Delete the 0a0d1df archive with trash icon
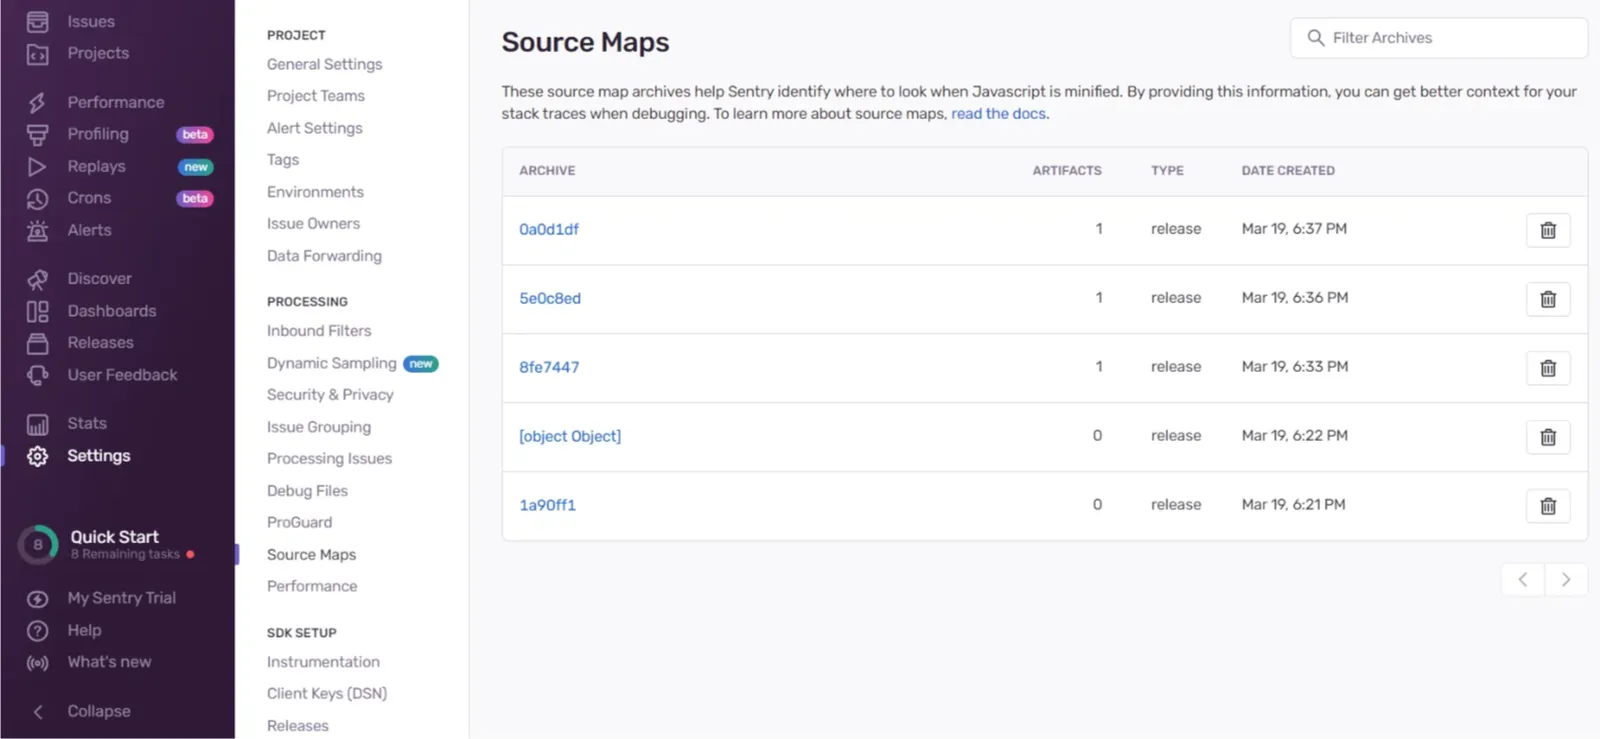Image resolution: width=1600 pixels, height=739 pixels. tap(1548, 230)
